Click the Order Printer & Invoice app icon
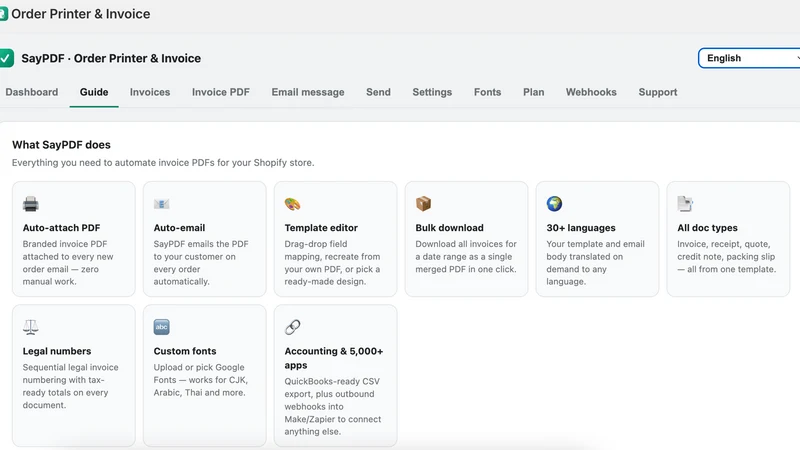Viewport: 800px width, 450px height. (3, 14)
